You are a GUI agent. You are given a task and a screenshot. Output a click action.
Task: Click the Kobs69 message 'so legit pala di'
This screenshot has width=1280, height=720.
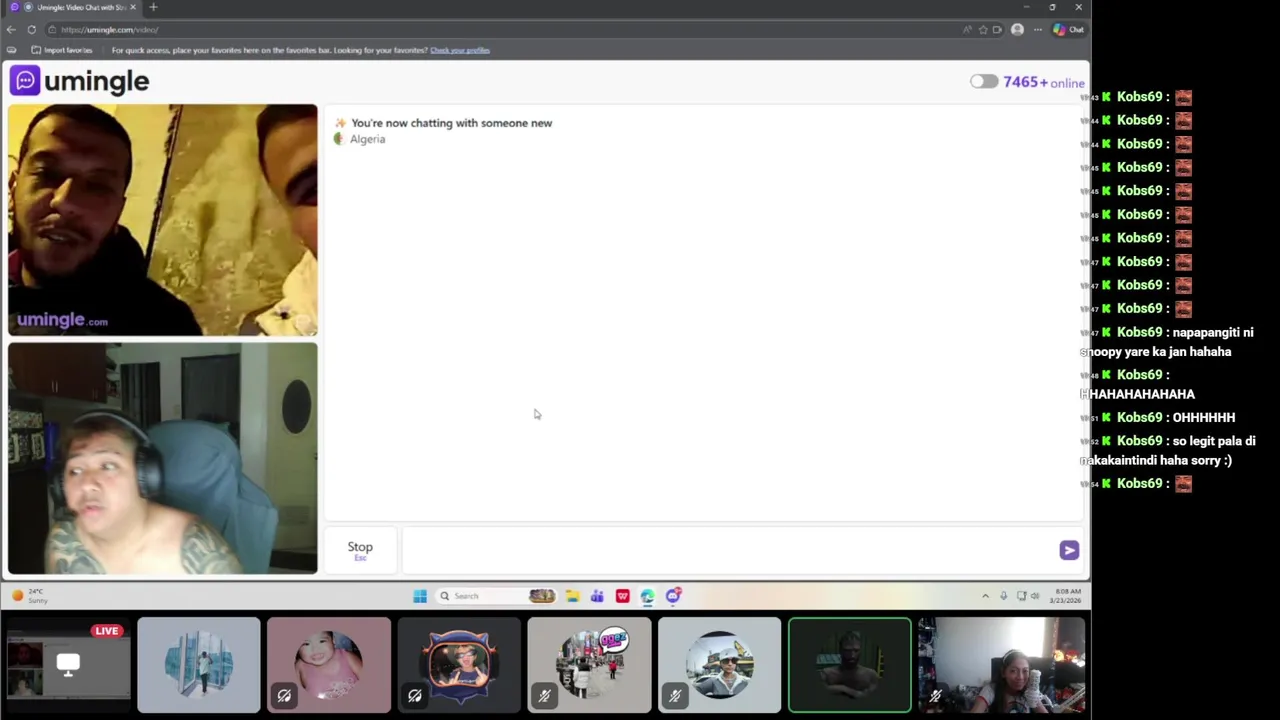coord(1168,451)
